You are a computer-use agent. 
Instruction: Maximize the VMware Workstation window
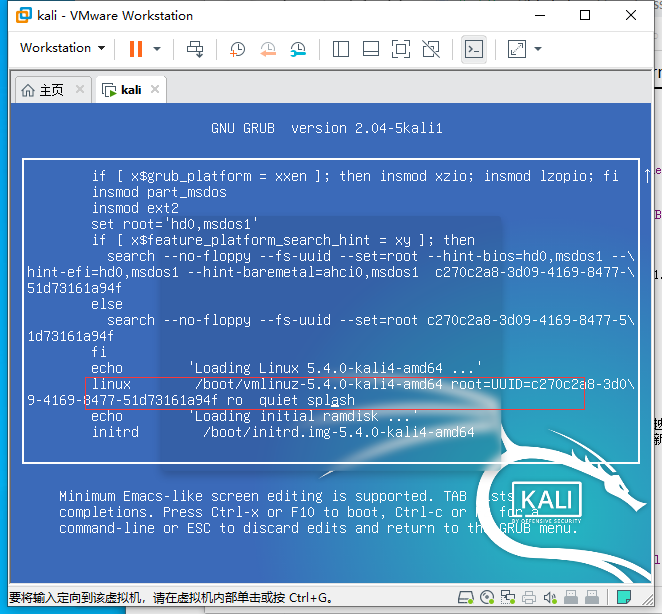[x=585, y=15]
